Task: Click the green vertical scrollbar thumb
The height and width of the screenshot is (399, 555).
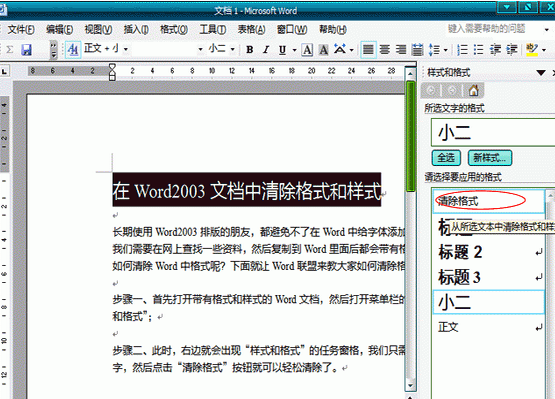Action: click(411, 136)
